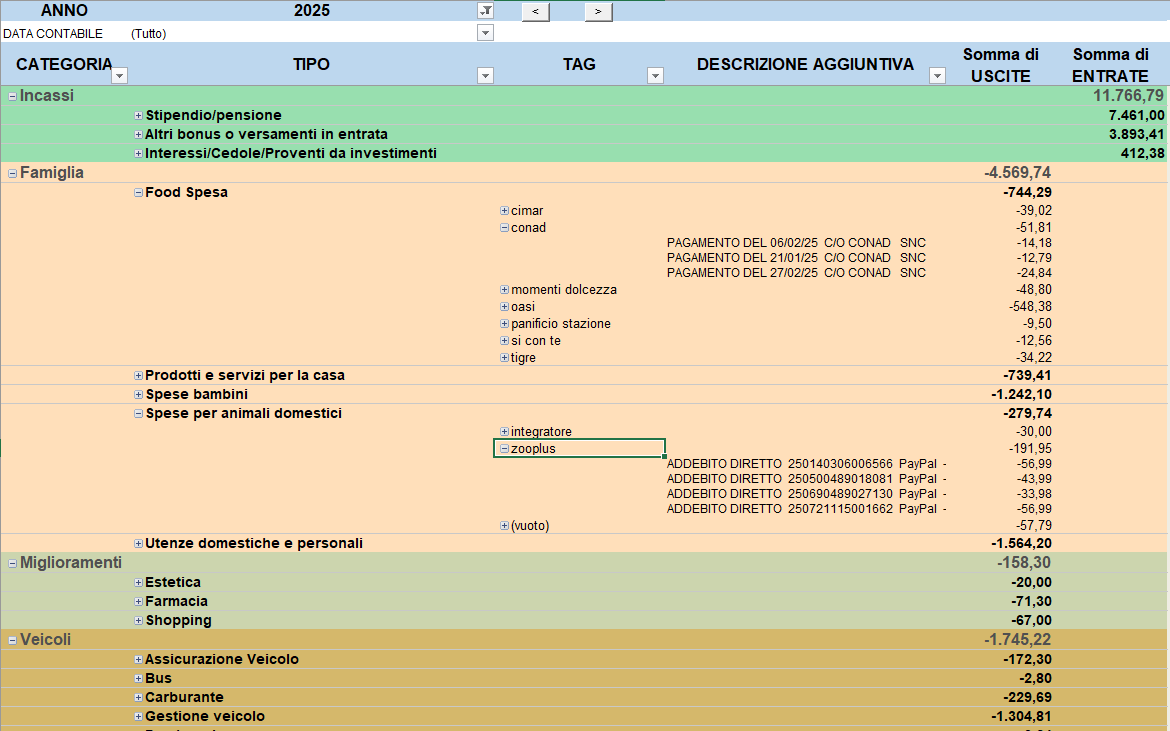This screenshot has height=731, width=1170.
Task: Collapse the Food Spesa row
Action: [138, 193]
